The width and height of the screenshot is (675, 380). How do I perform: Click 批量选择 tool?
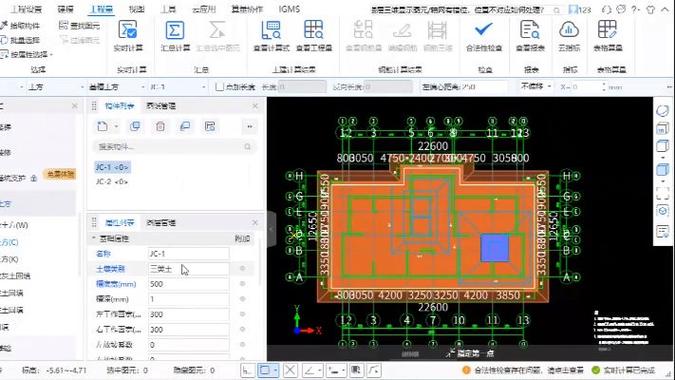point(20,40)
